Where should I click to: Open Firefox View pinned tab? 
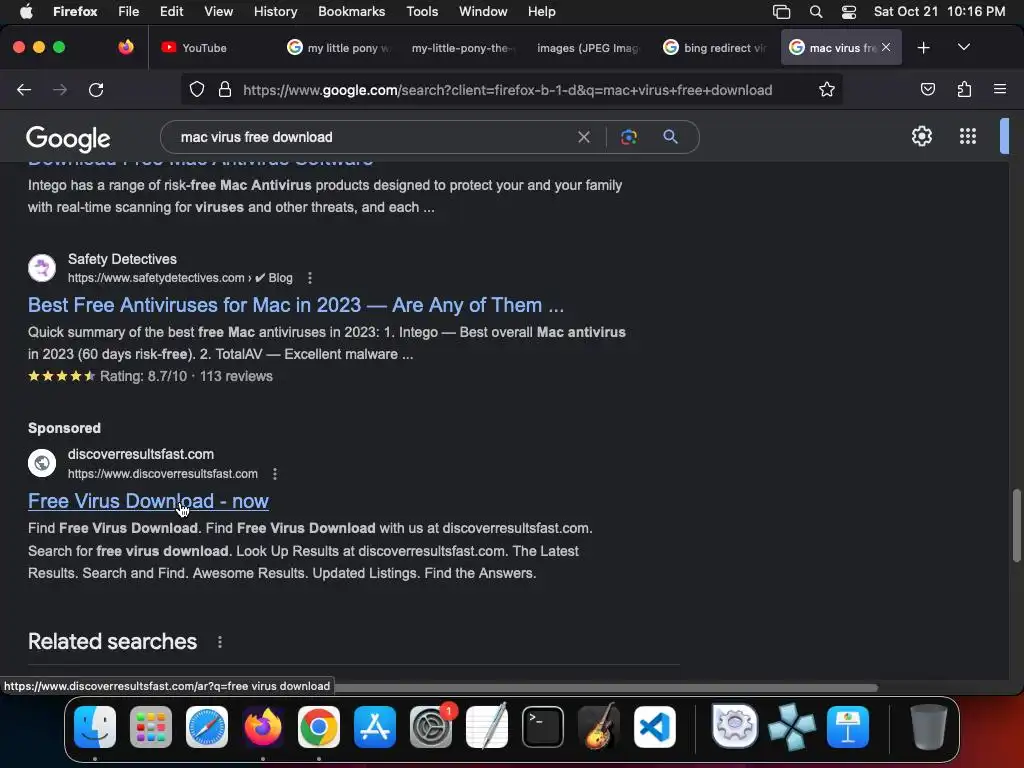(126, 47)
